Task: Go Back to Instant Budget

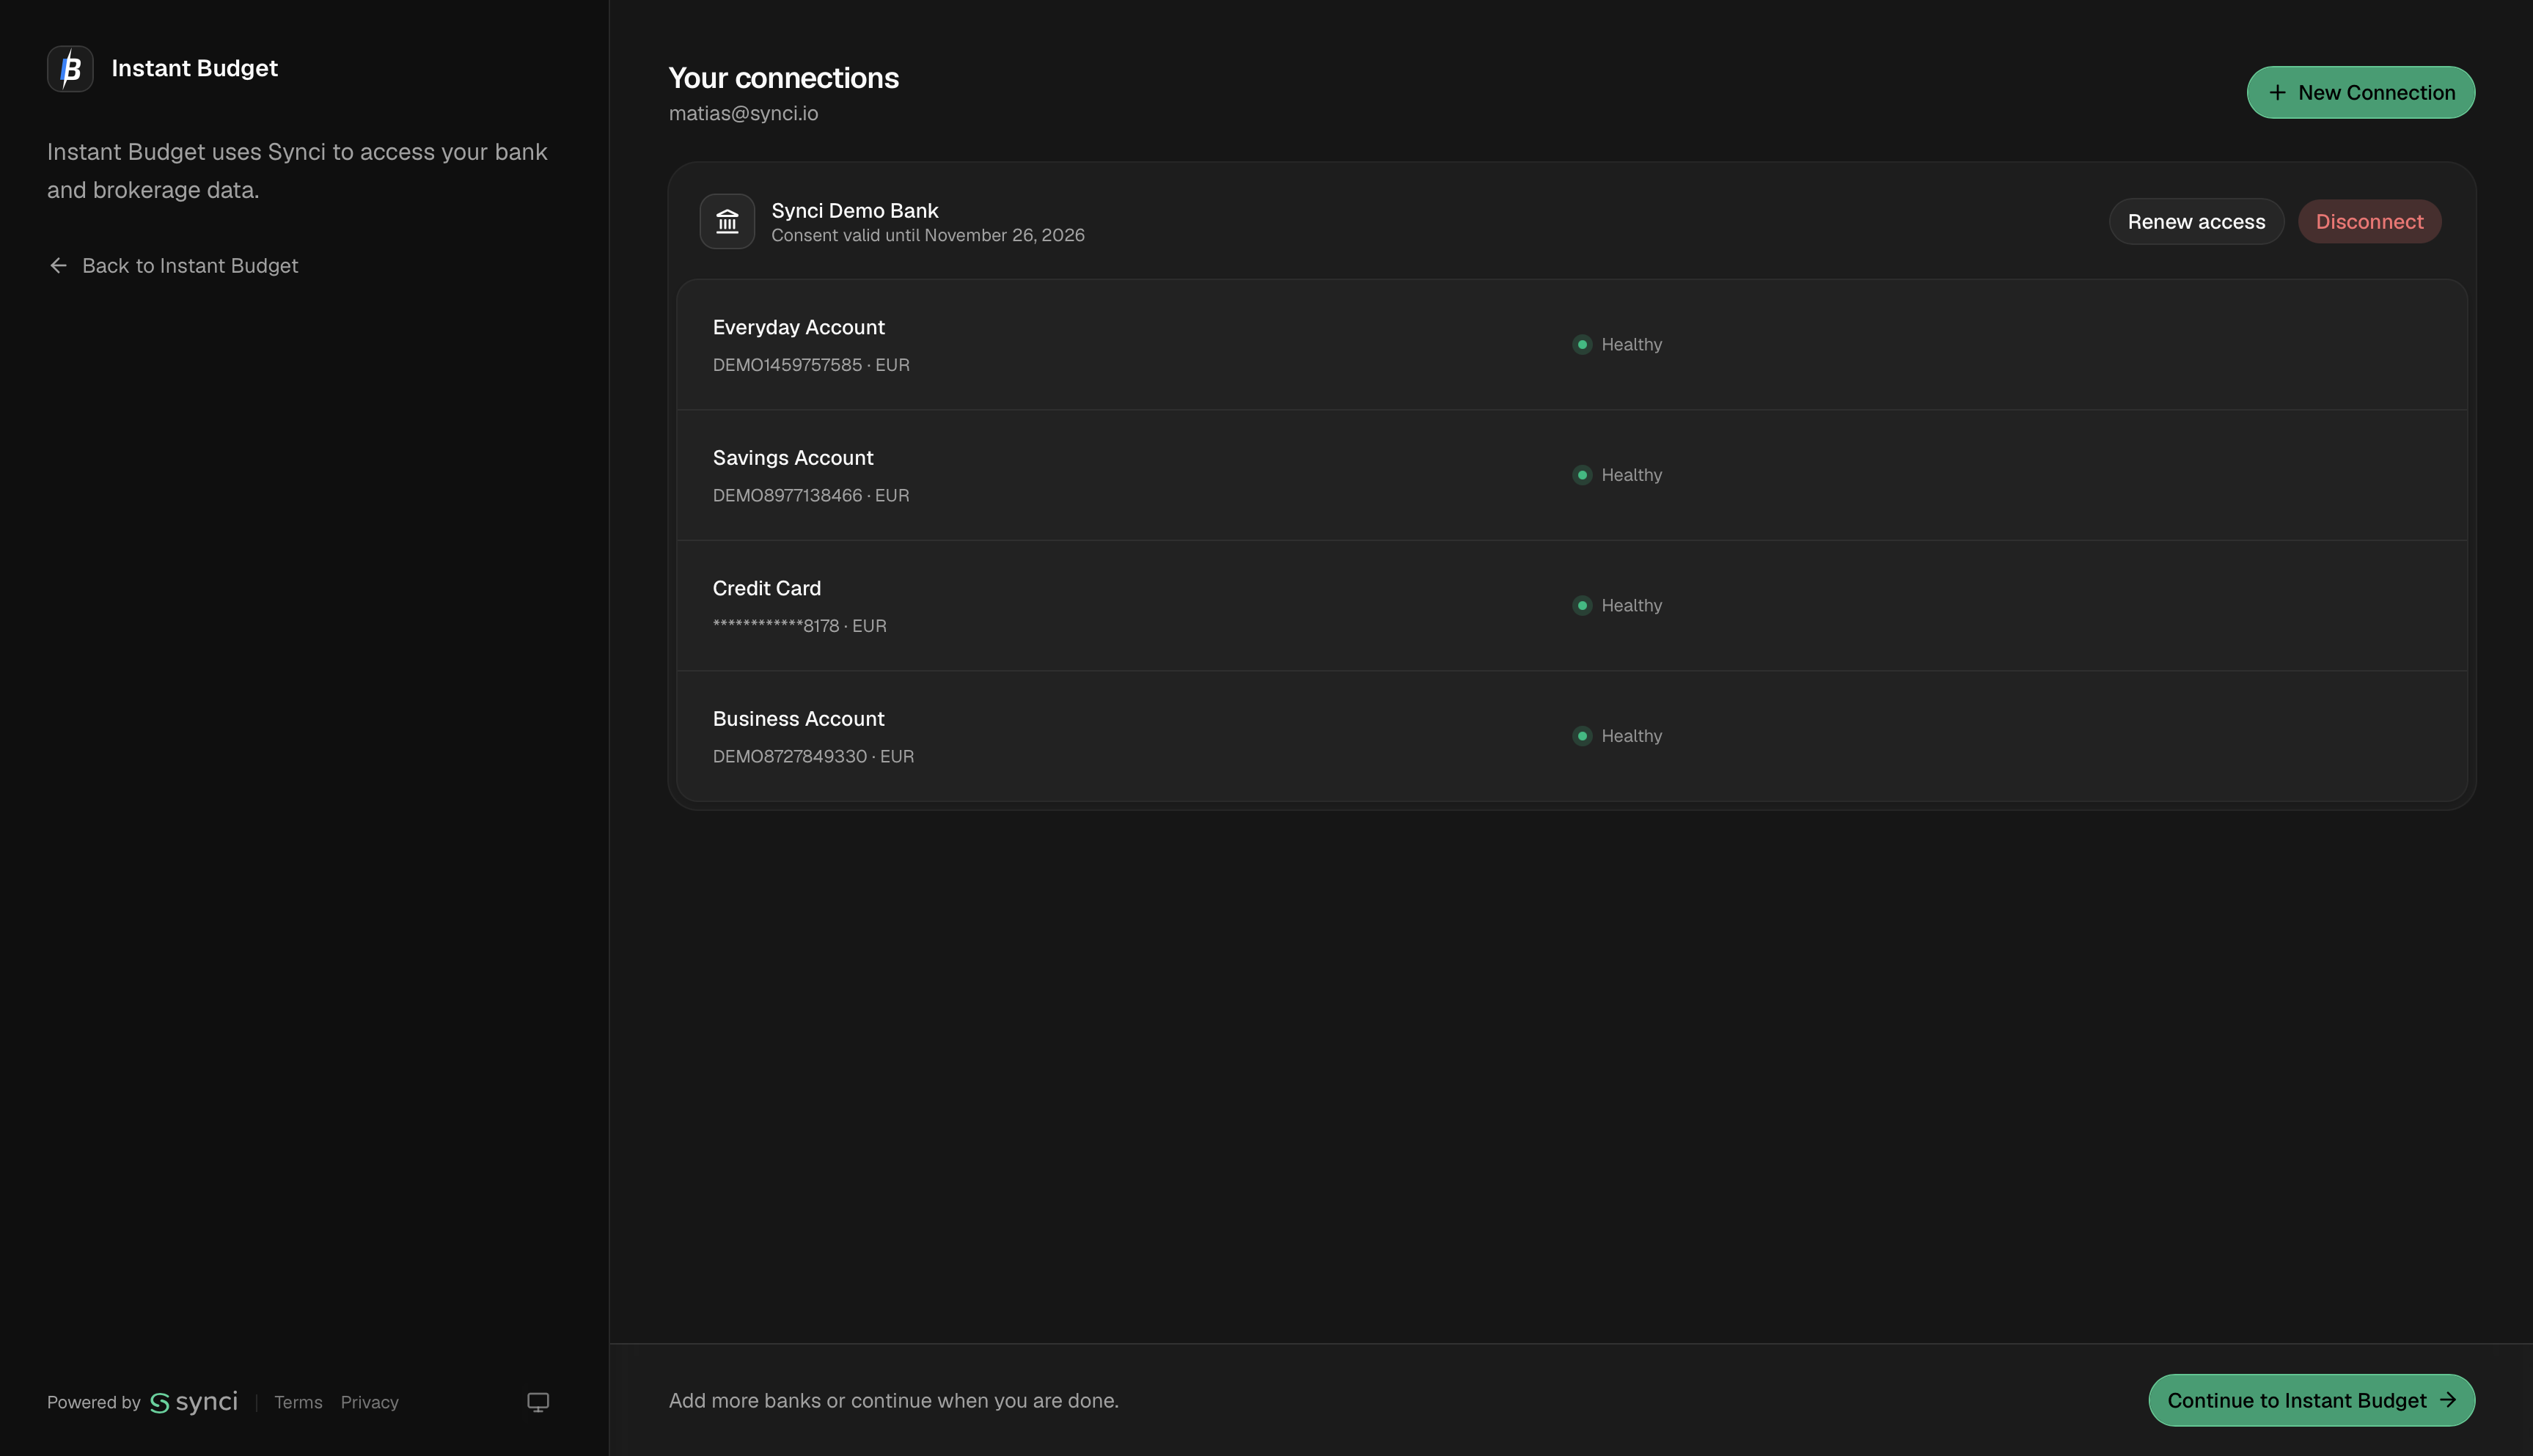Action: click(173, 266)
